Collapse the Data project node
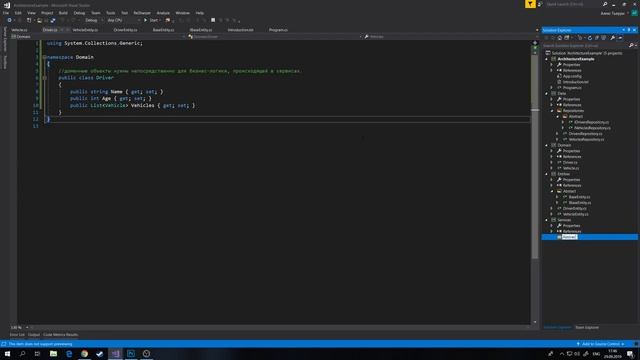 tap(547, 93)
